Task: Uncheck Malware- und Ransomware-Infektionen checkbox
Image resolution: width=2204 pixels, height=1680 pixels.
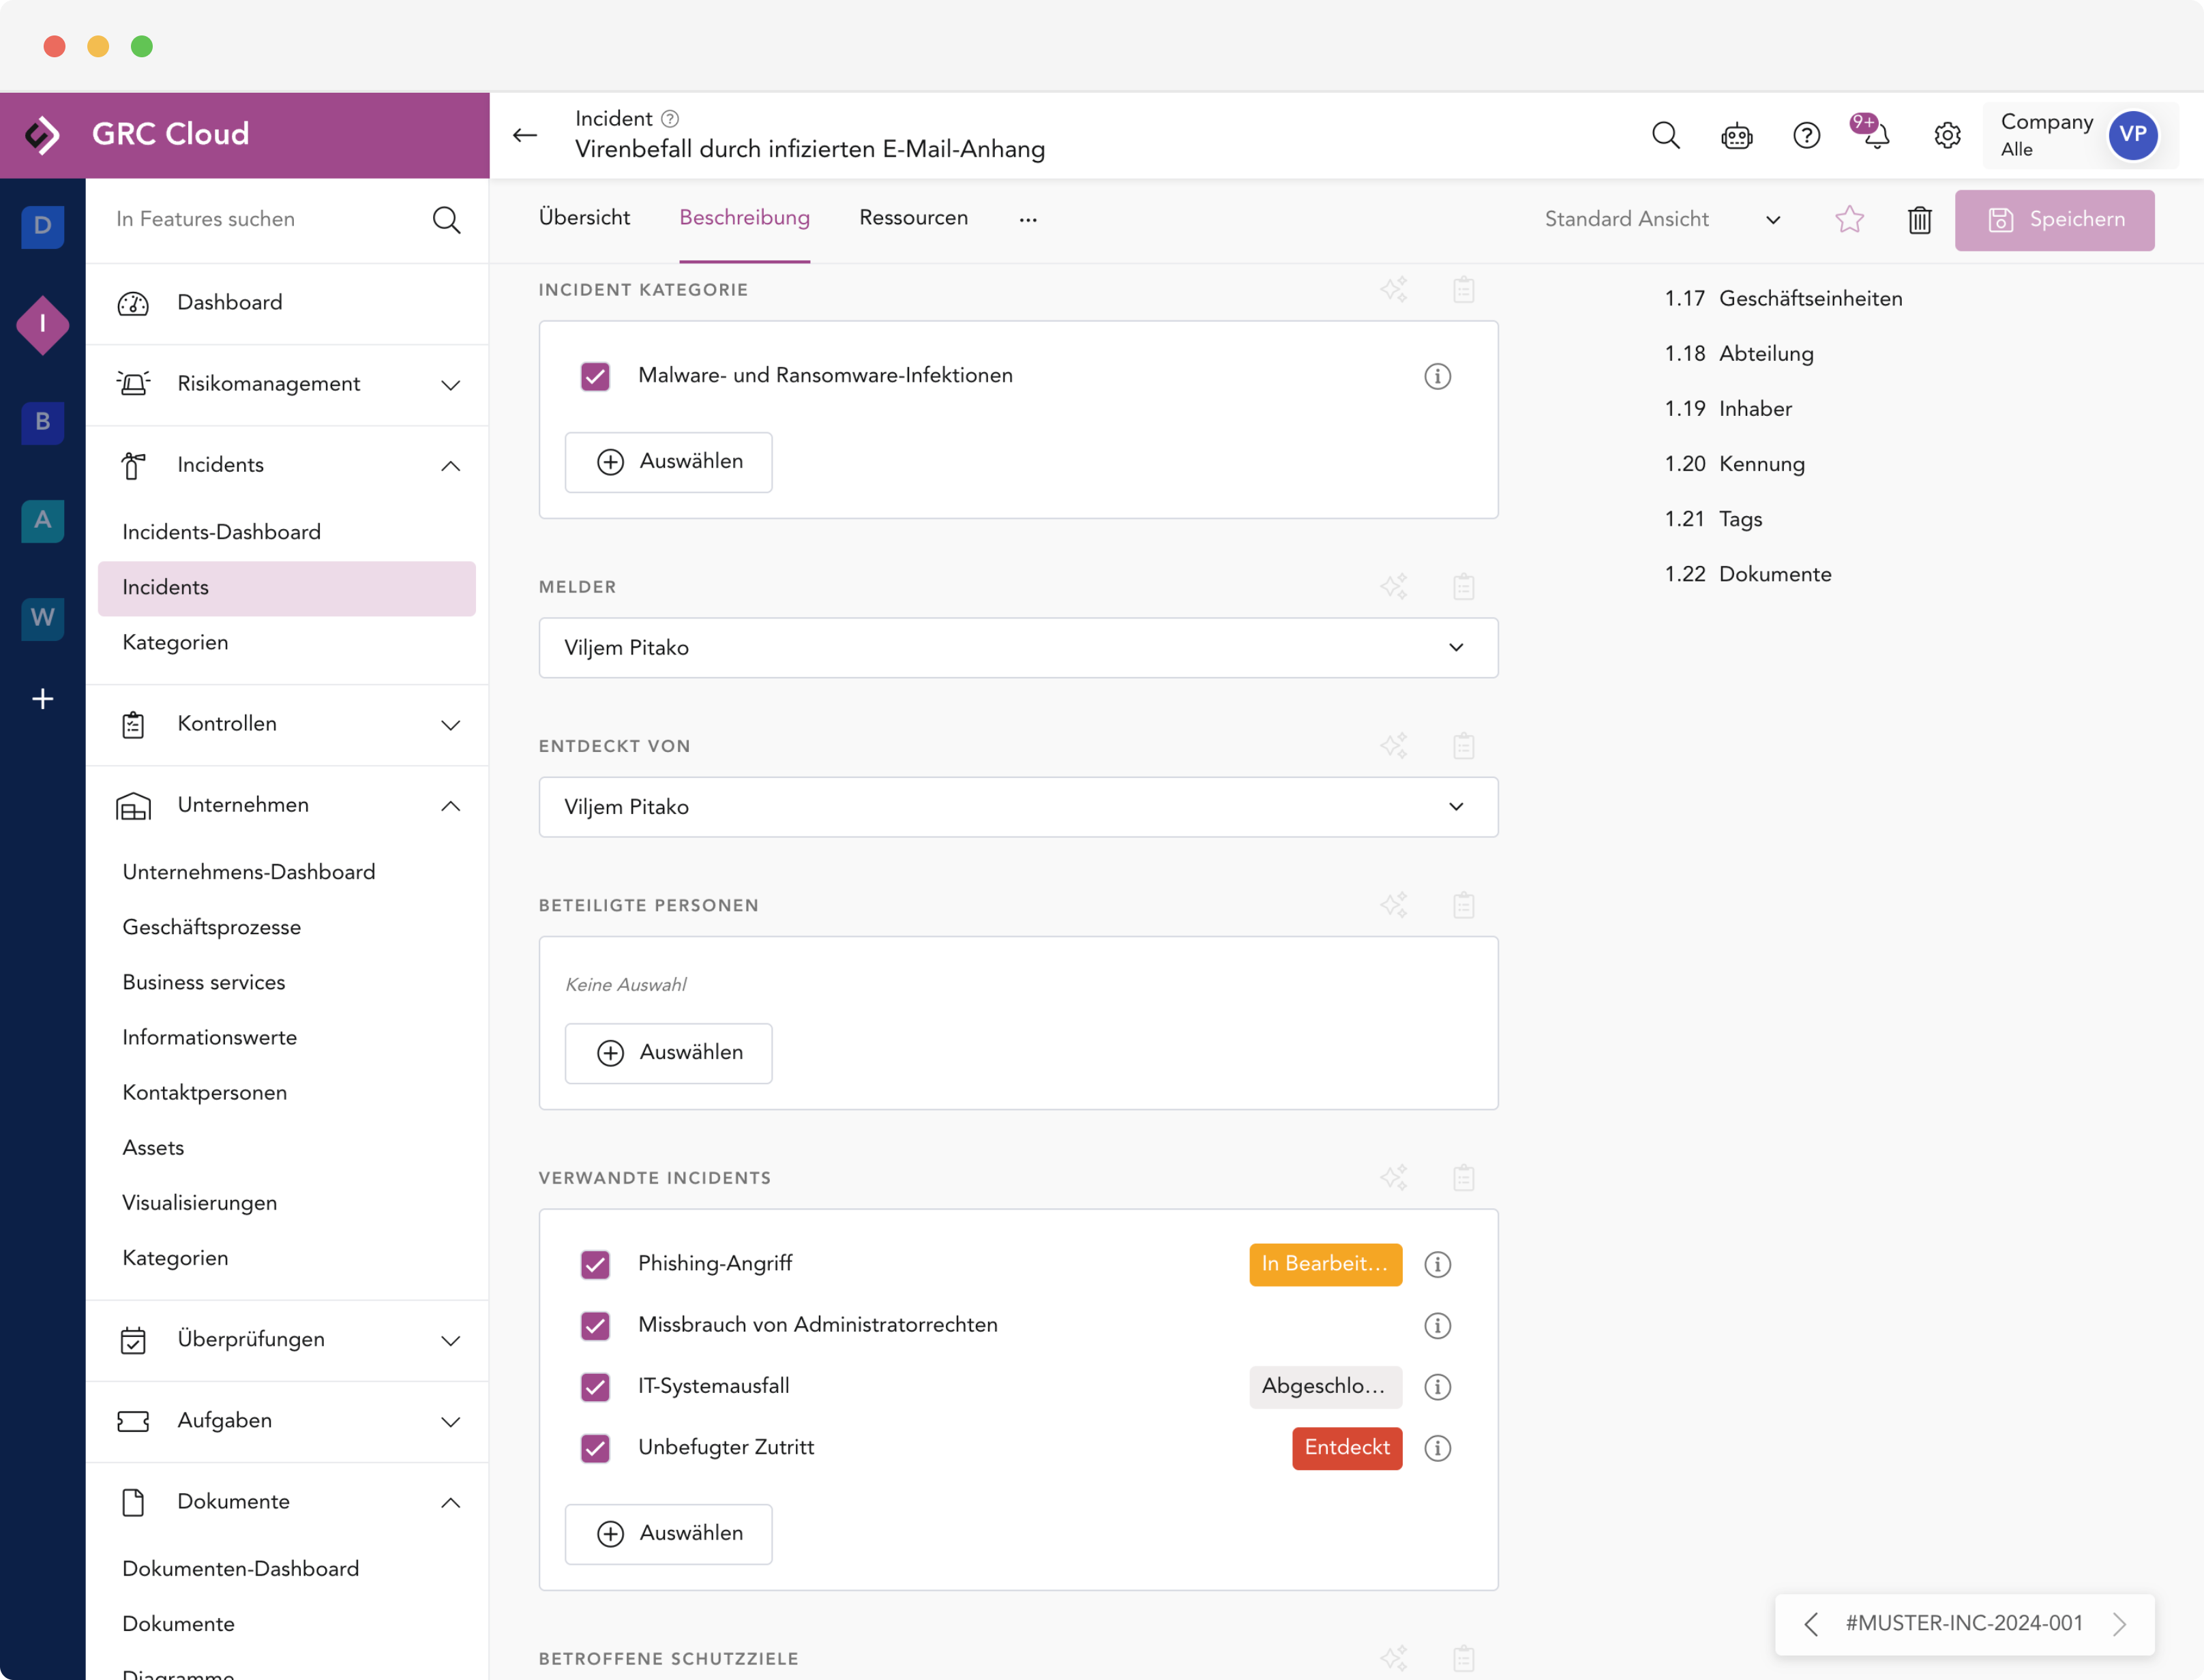Action: (595, 376)
